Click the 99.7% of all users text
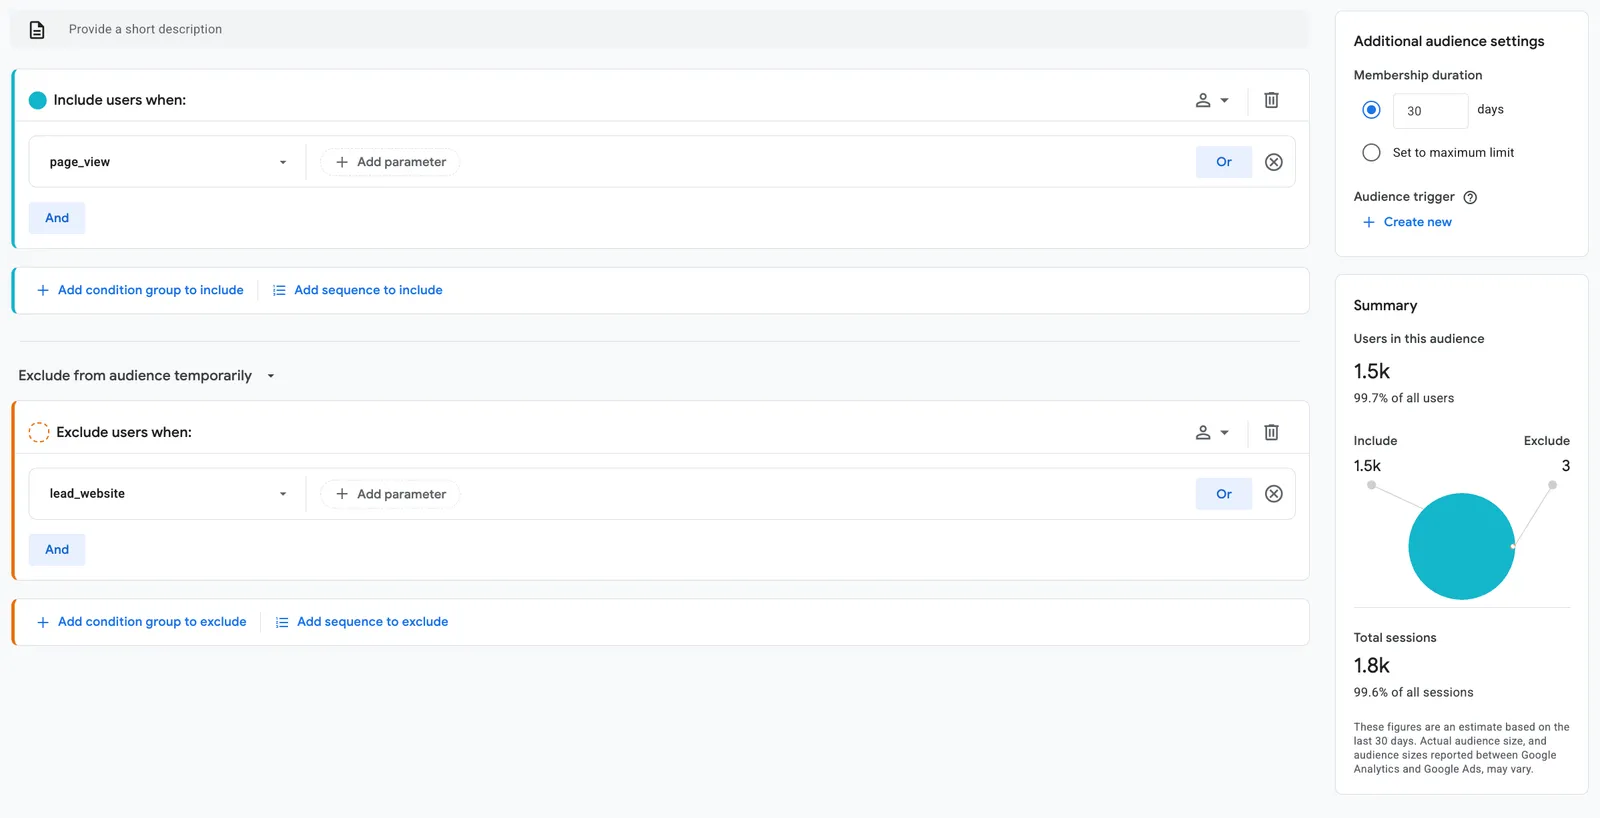The height and width of the screenshot is (818, 1600). (1404, 398)
